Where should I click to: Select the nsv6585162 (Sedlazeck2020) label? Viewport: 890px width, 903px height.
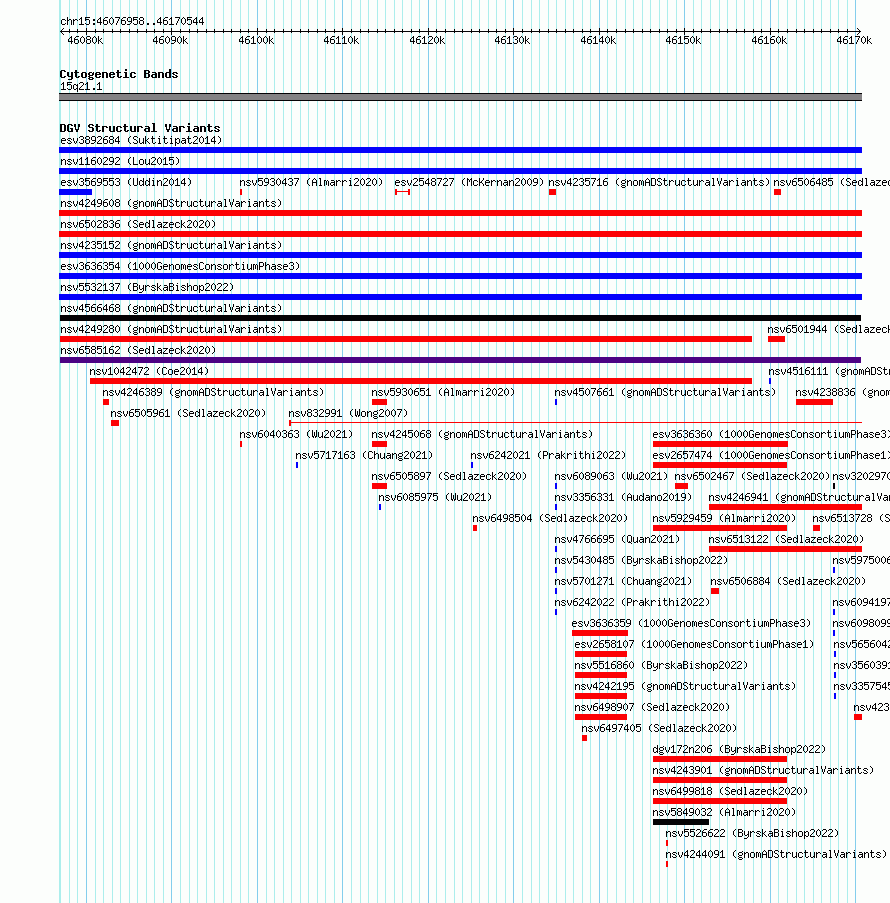click(138, 351)
